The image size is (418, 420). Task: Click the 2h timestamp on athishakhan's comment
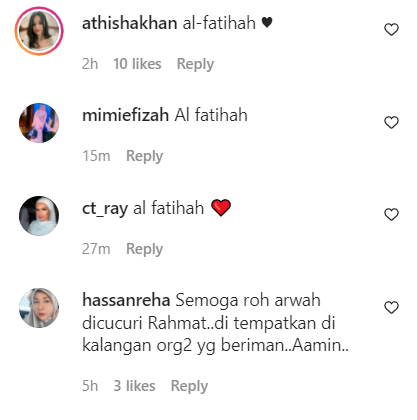[x=90, y=64]
